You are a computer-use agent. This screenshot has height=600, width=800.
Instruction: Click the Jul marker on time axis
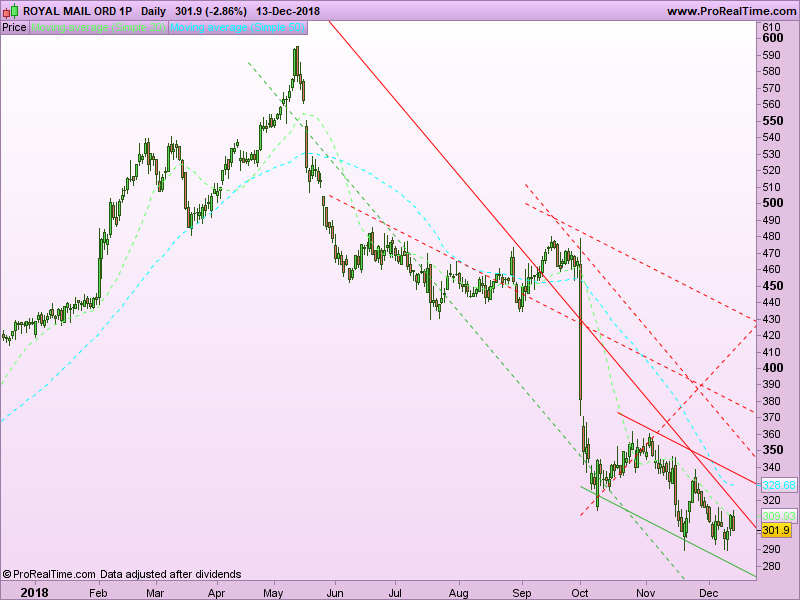pyautogui.click(x=395, y=593)
